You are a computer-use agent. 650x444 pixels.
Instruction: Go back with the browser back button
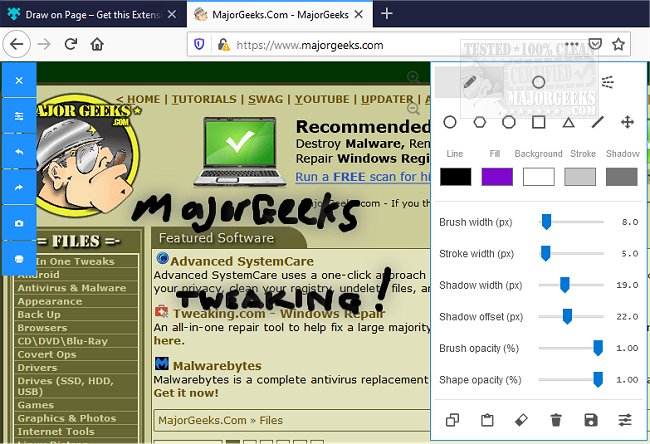pyautogui.click(x=17, y=44)
